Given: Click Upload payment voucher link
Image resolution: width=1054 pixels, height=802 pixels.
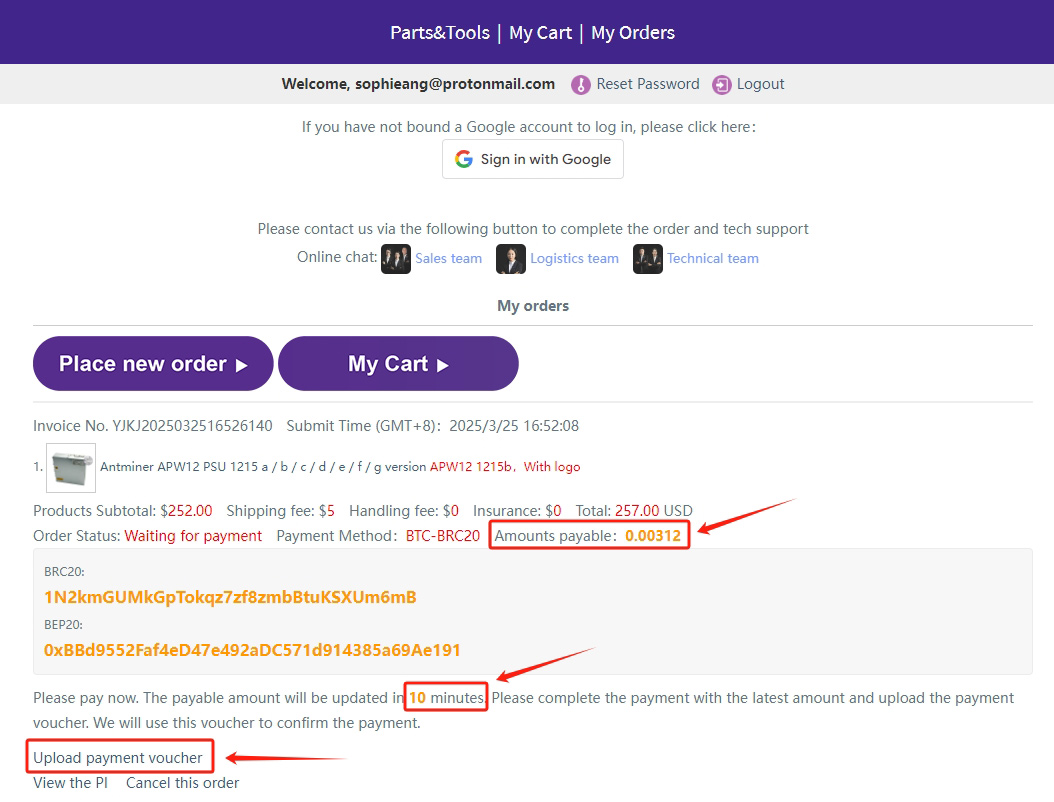Looking at the screenshot, I should (118, 758).
